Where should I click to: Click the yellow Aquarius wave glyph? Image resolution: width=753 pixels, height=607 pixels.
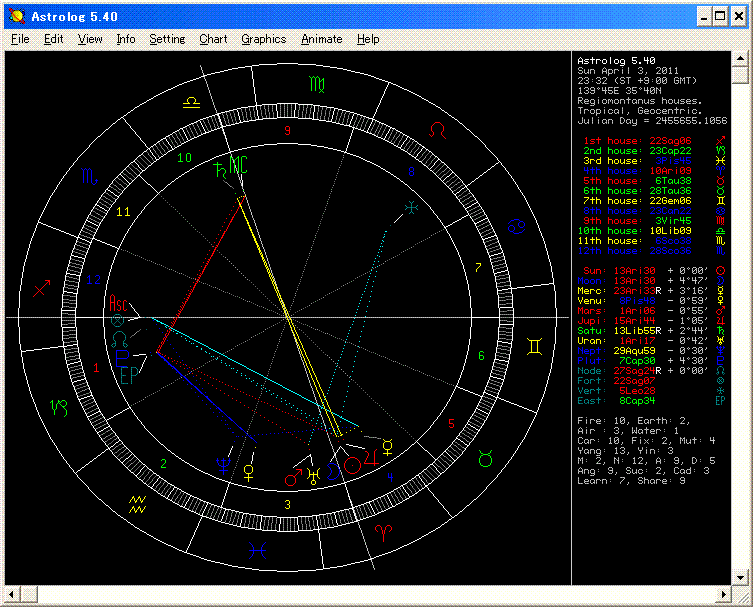(x=138, y=497)
